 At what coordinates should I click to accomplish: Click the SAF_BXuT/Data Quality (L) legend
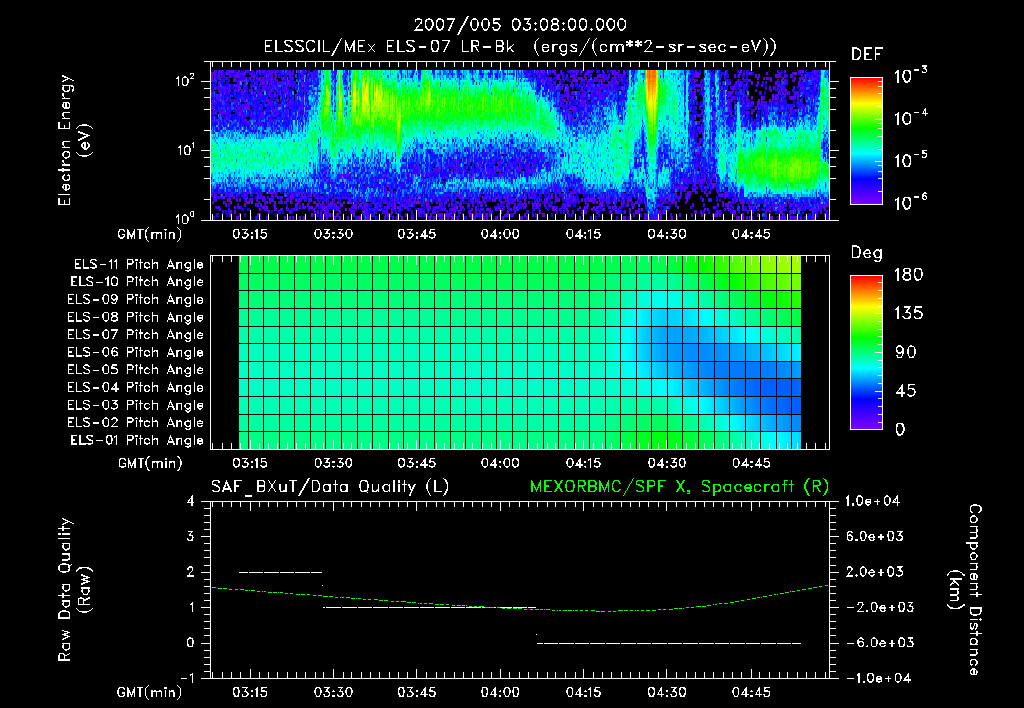(x=330, y=487)
